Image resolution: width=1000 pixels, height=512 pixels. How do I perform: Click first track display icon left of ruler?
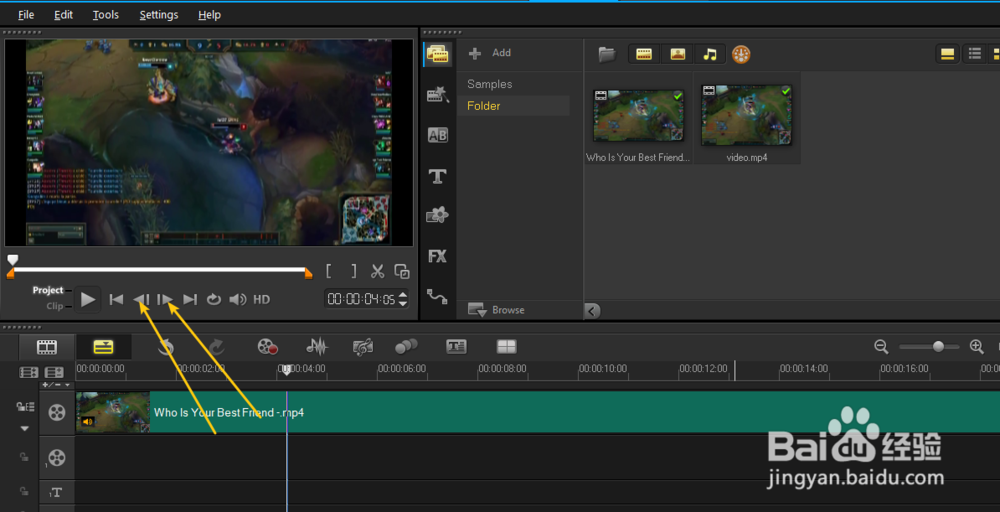coord(29,372)
